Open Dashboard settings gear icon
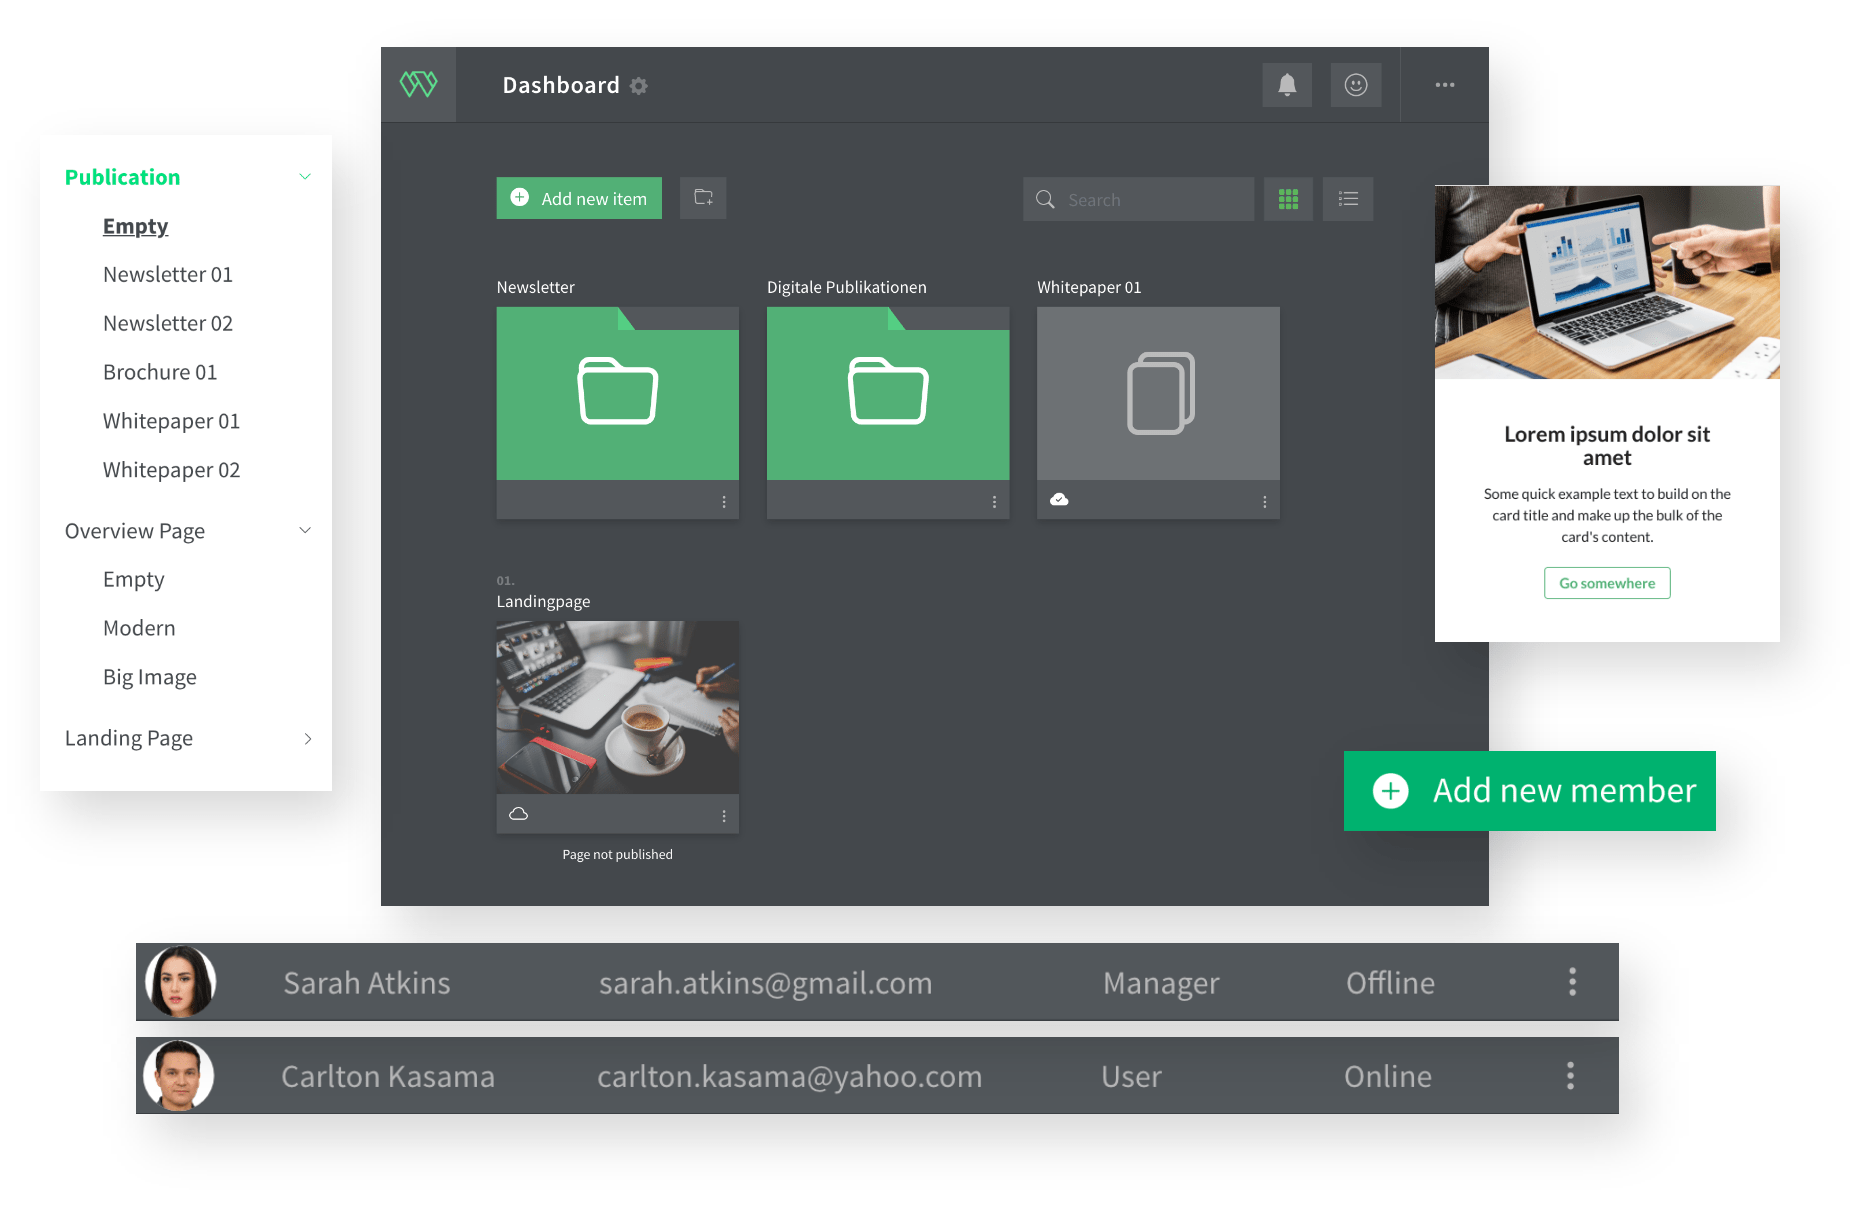The image size is (1870, 1215). click(639, 86)
